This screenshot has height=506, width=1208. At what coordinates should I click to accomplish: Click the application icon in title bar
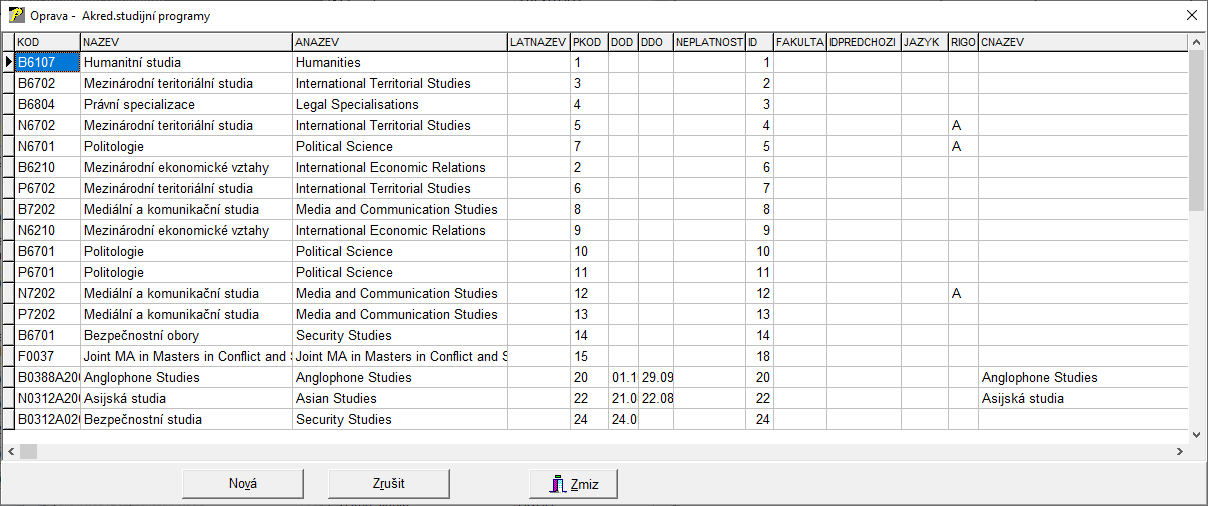click(x=16, y=16)
